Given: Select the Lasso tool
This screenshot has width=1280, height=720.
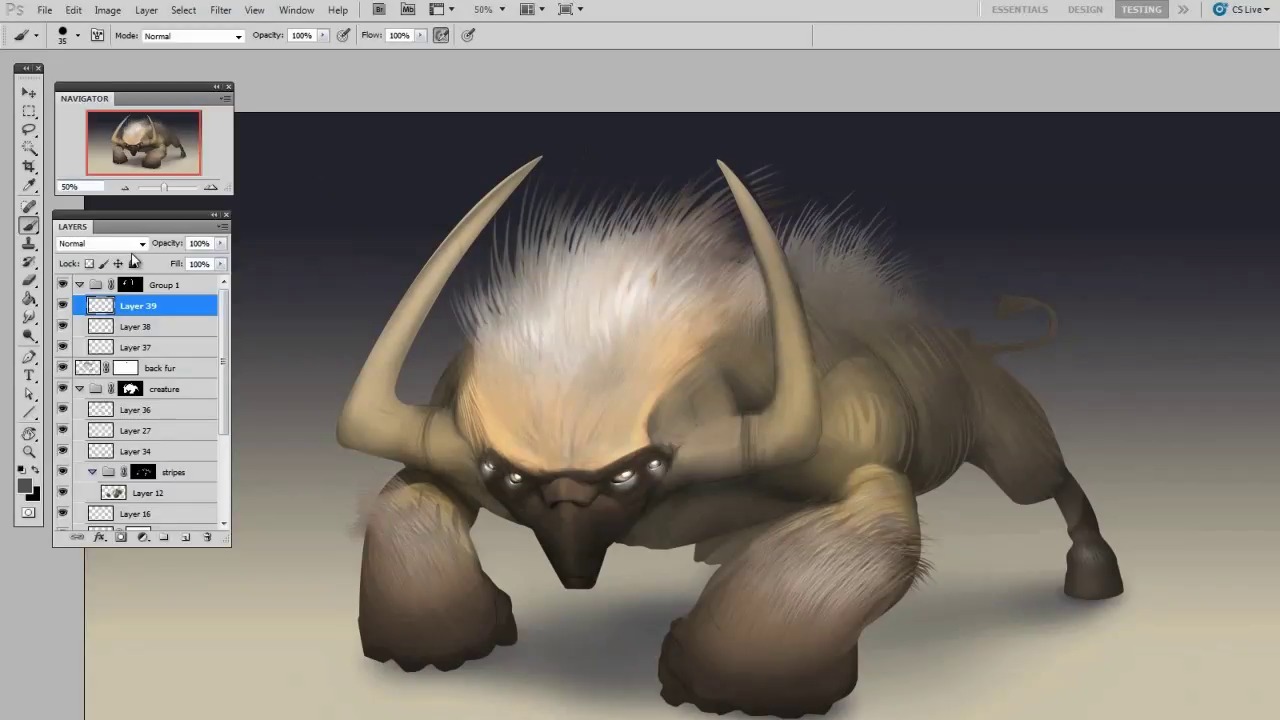Looking at the screenshot, I should point(29,129).
